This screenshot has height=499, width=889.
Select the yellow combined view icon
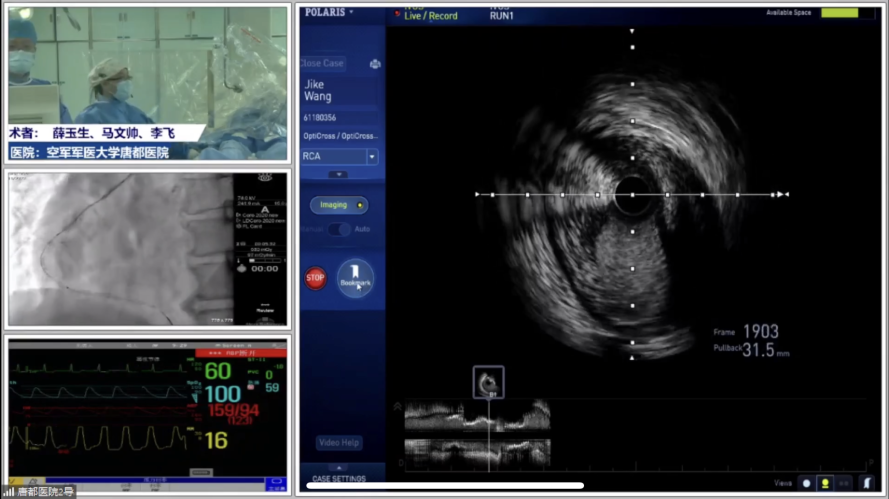point(826,483)
